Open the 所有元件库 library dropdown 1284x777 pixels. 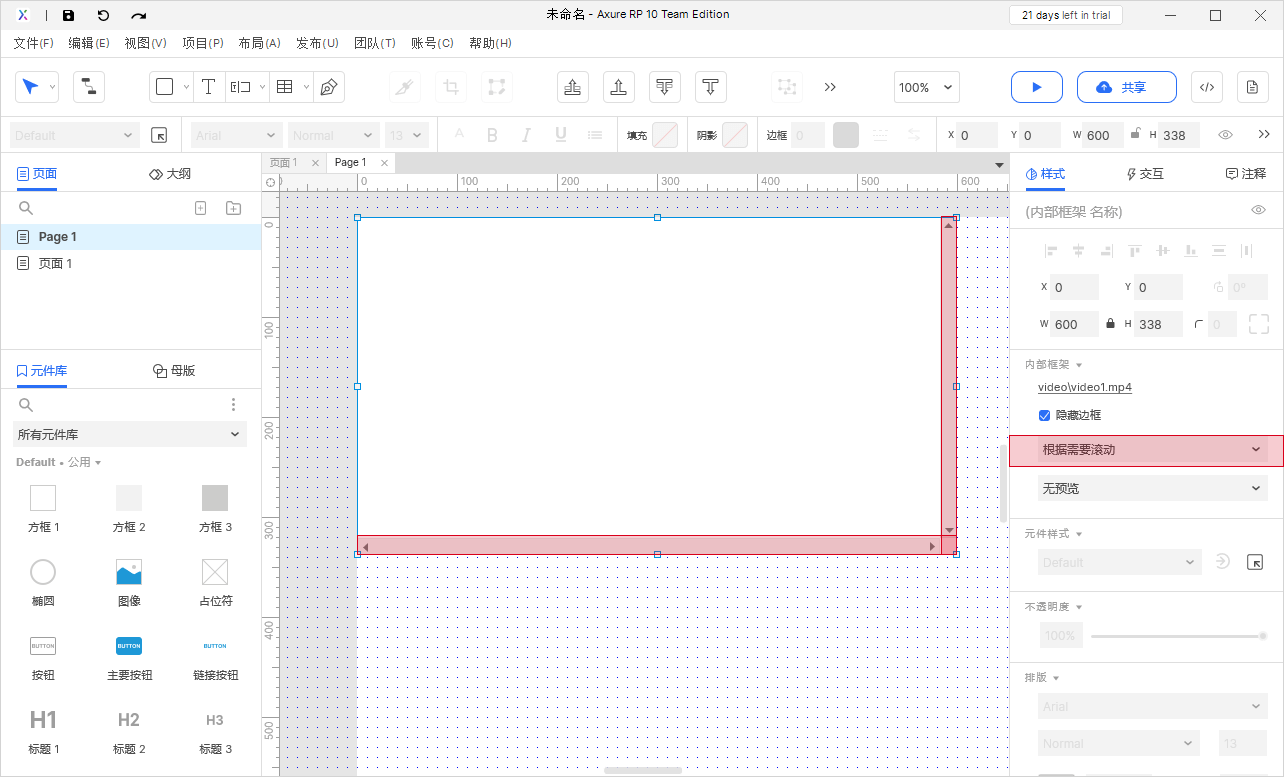[x=130, y=434]
